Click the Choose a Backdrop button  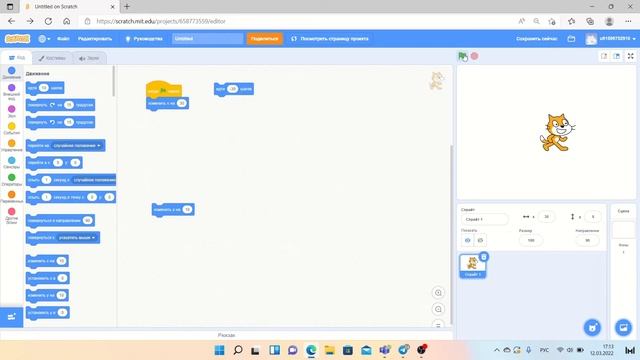623,327
